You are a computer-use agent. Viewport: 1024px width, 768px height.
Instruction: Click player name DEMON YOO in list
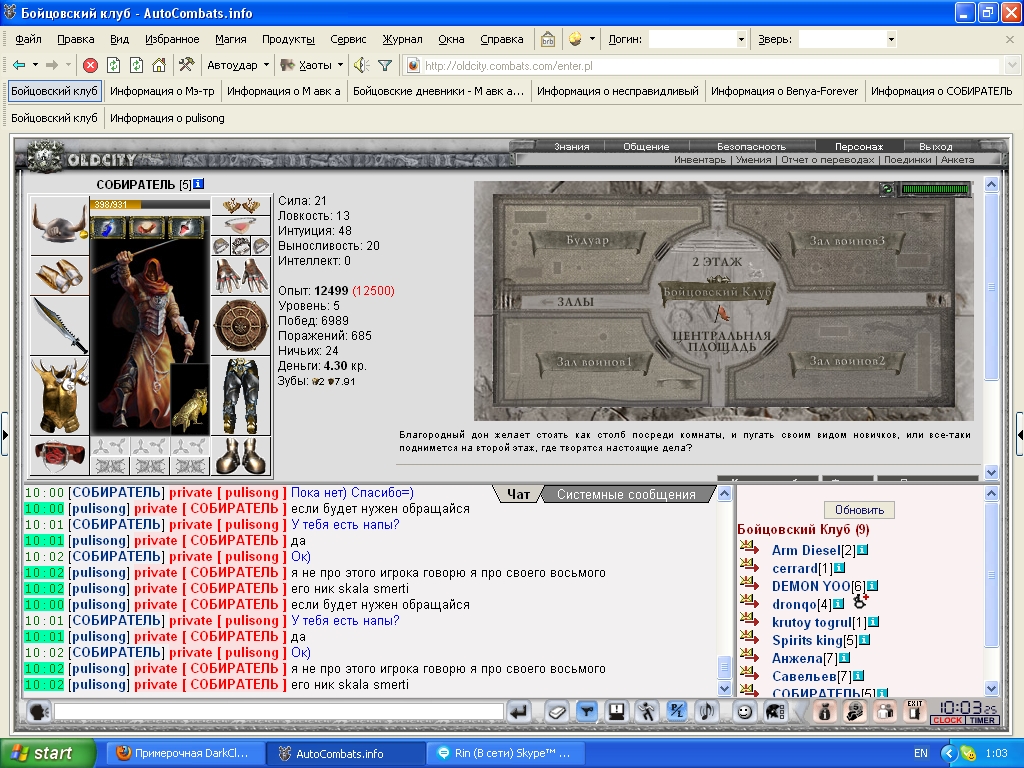tap(811, 586)
